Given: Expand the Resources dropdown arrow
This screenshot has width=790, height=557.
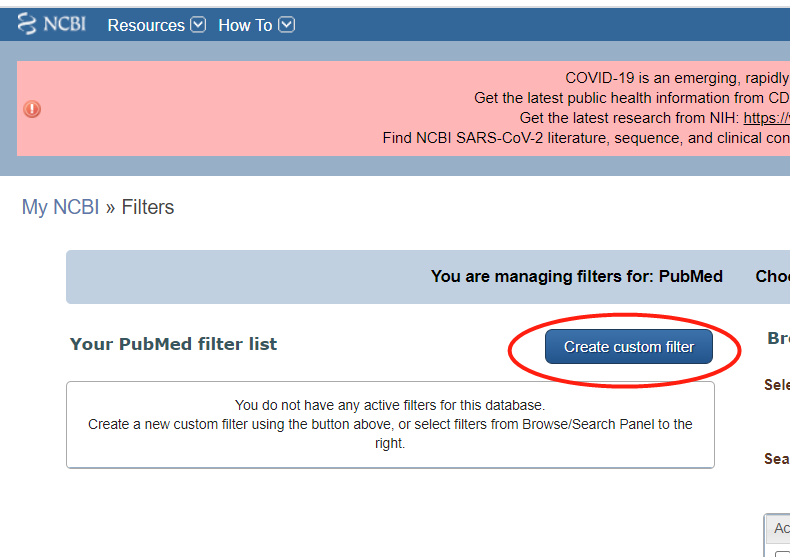Looking at the screenshot, I should [x=198, y=24].
